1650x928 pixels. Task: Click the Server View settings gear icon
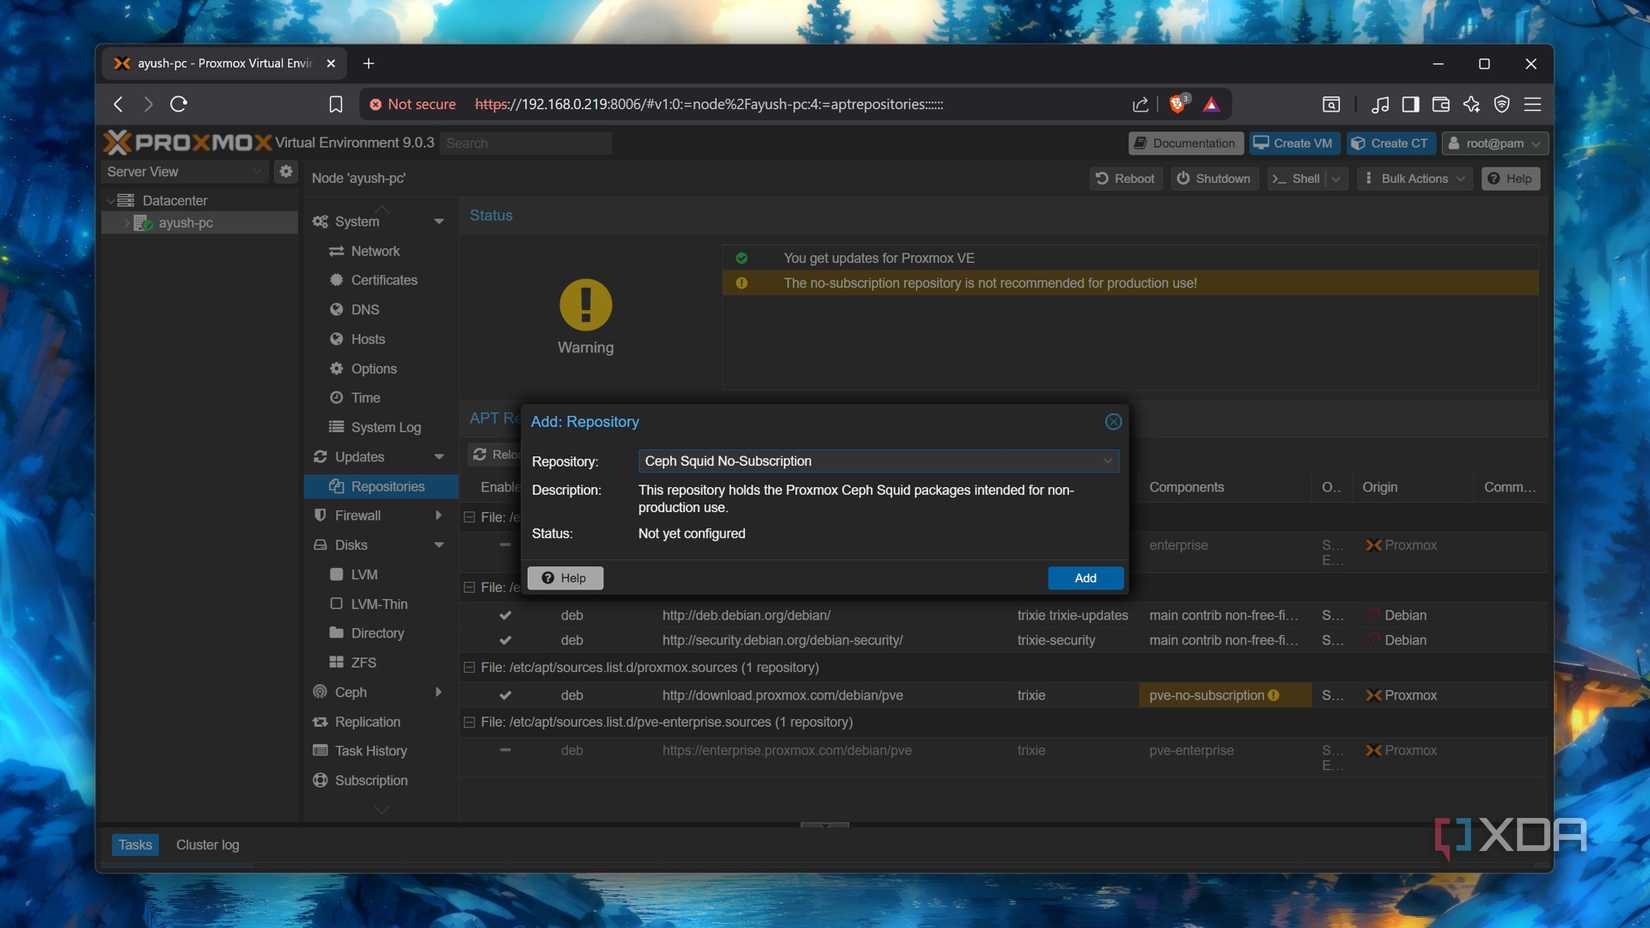pos(286,171)
